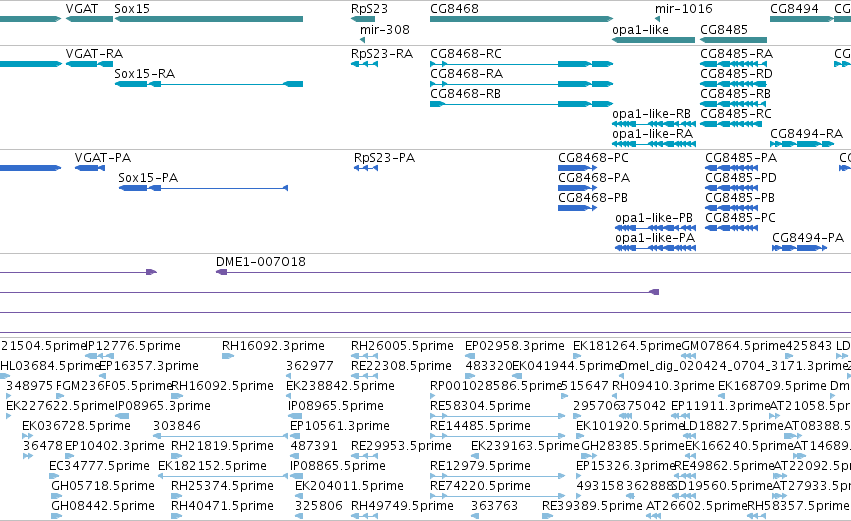
Task: Click the VGAT-PA protein label
Action: click(103, 157)
